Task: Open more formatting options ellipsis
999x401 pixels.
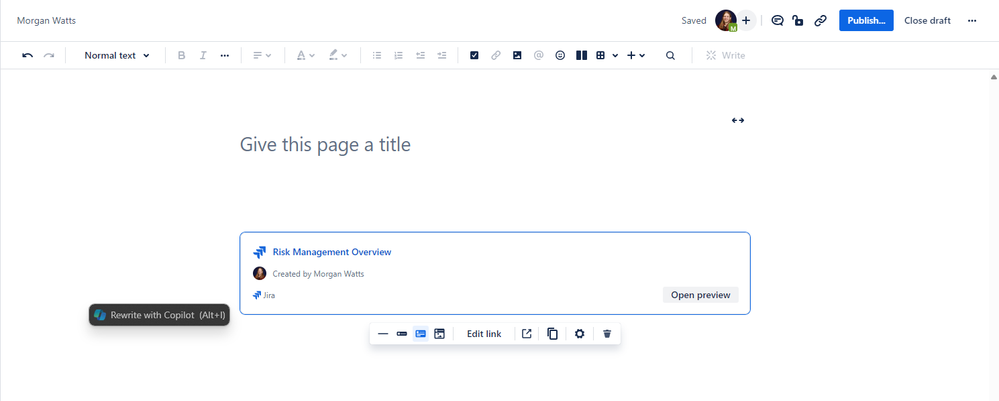Action: coord(224,55)
